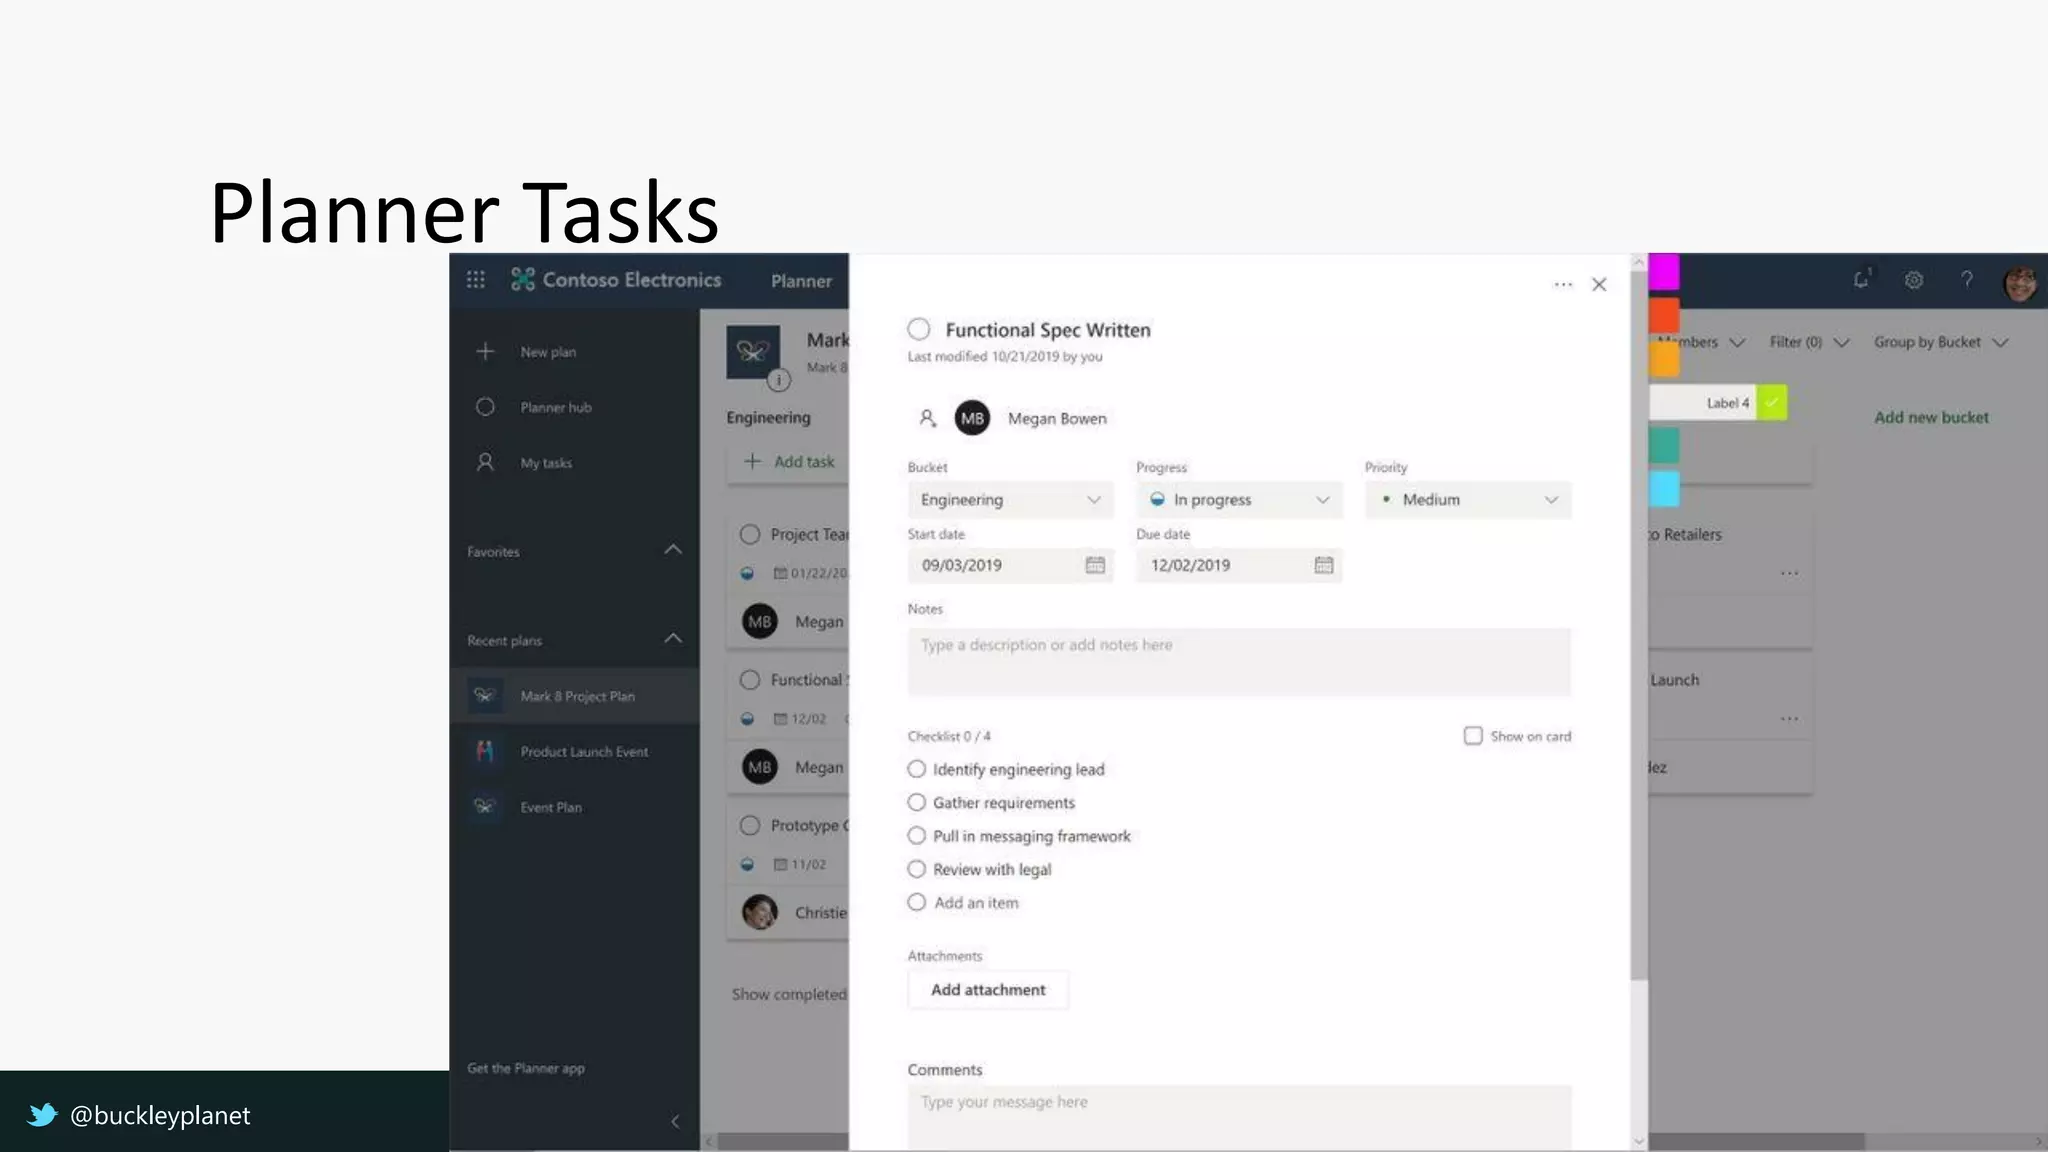This screenshot has height=1152, width=2048.
Task: Click Show completed in Engineering bucket
Action: pos(789,994)
